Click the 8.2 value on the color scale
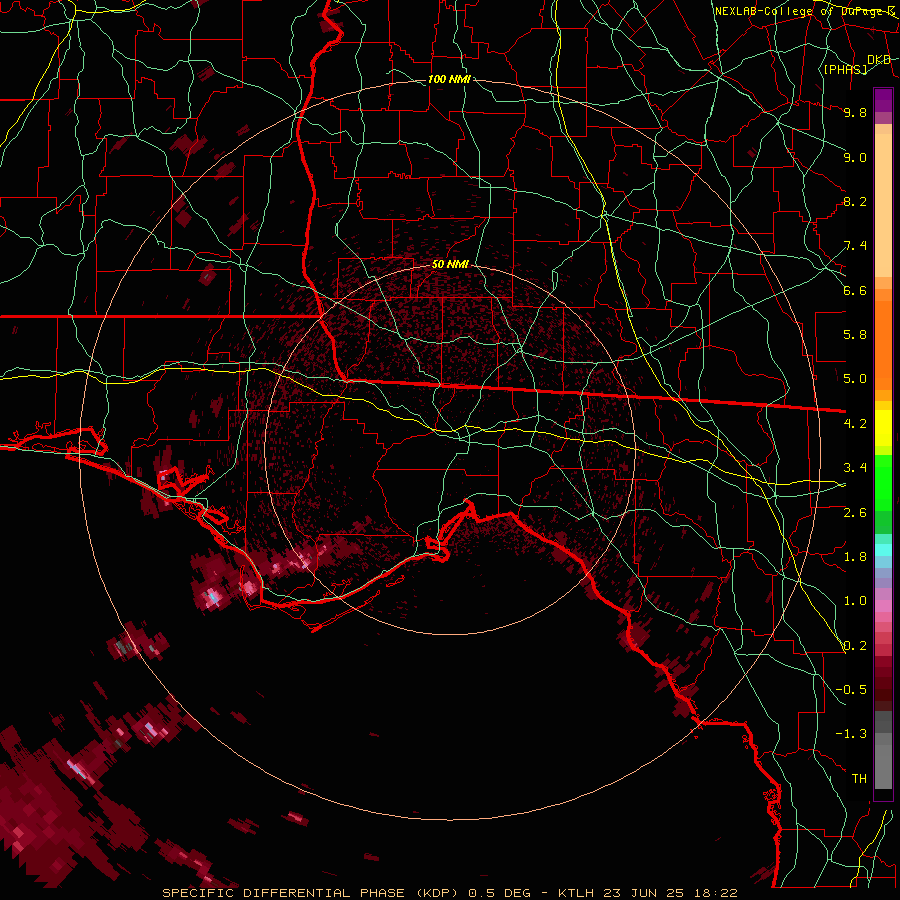 (x=855, y=201)
